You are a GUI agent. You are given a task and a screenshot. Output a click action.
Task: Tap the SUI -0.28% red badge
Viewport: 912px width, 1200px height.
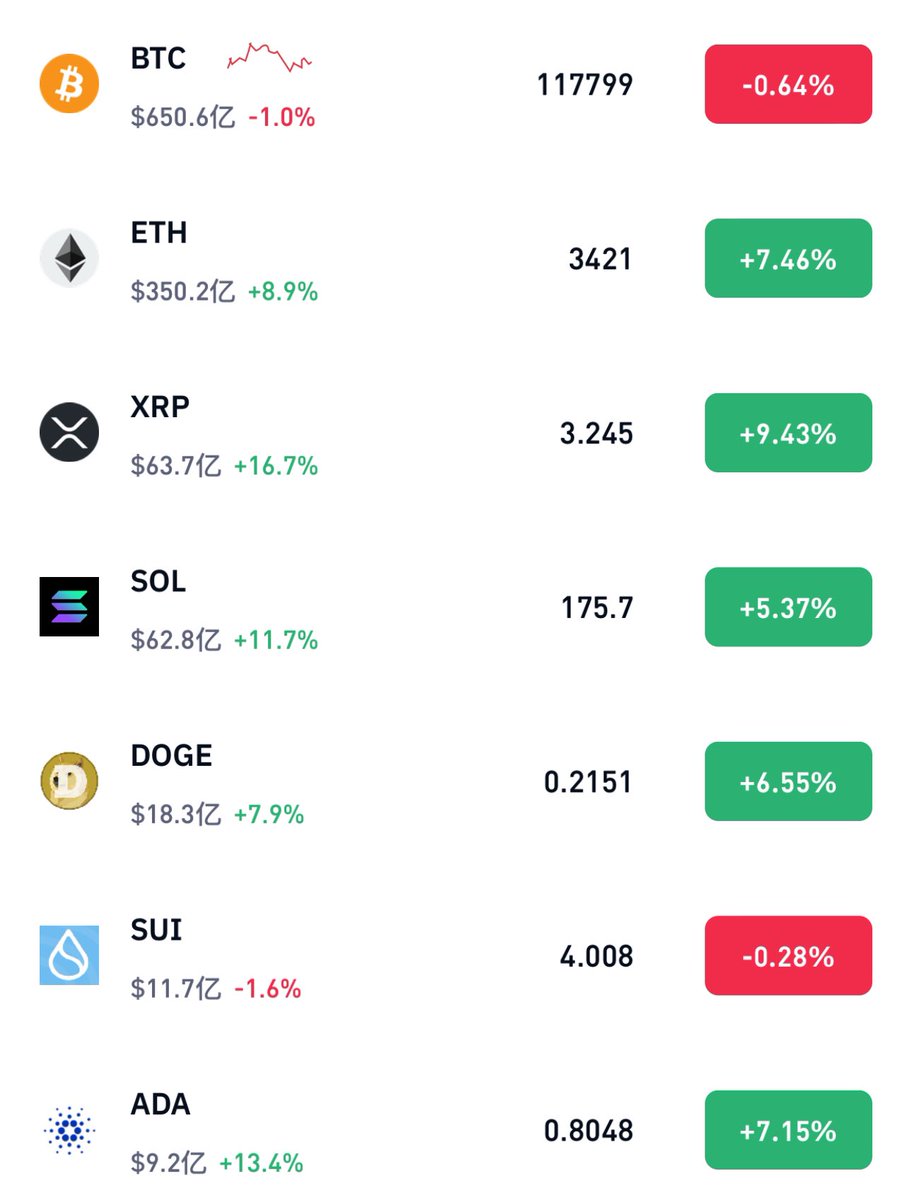(x=788, y=956)
